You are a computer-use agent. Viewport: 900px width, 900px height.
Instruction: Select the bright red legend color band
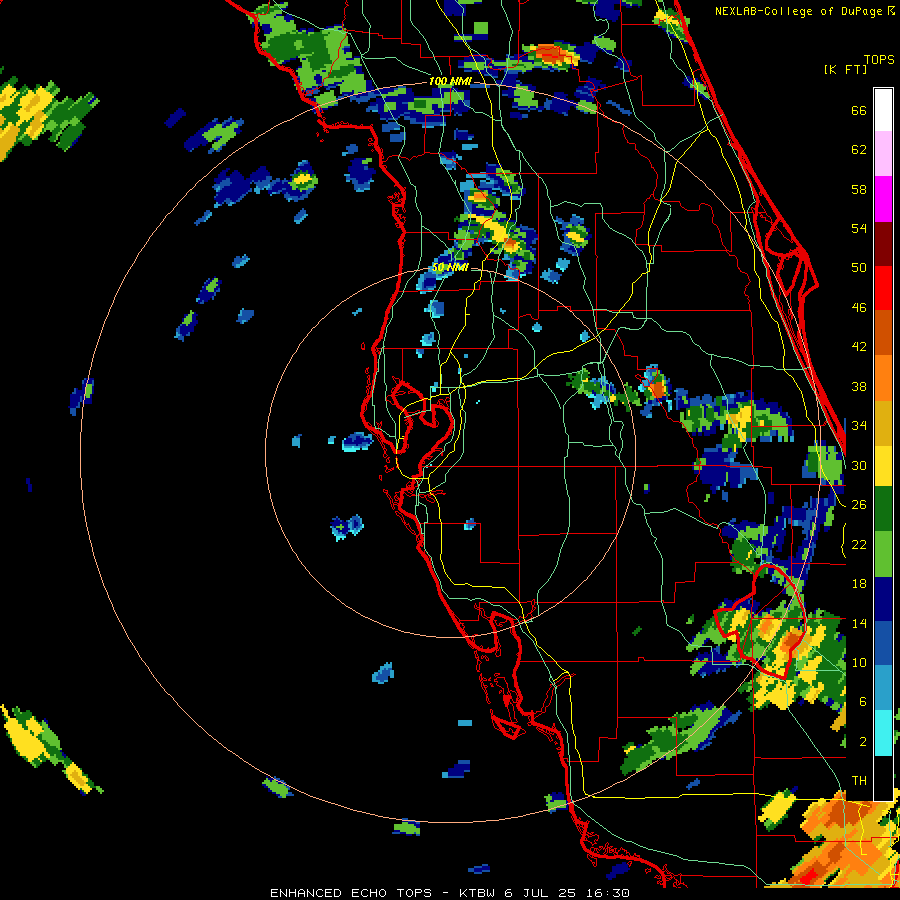[x=883, y=288]
